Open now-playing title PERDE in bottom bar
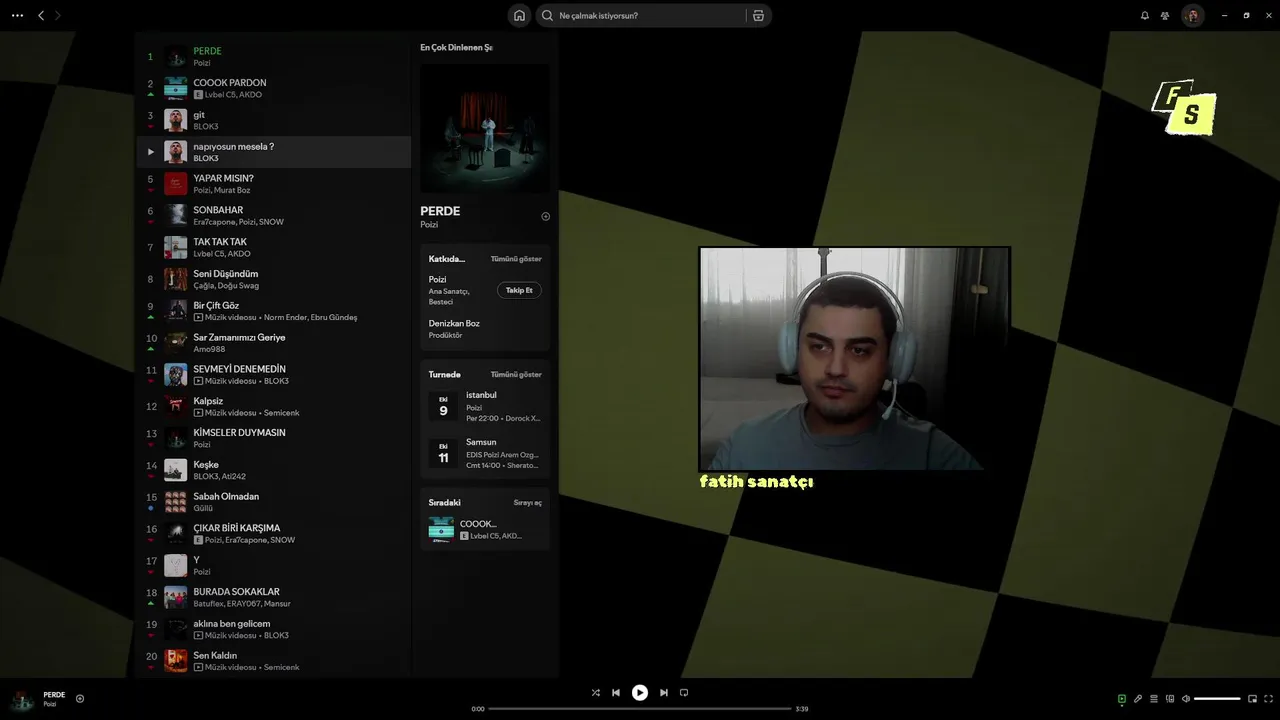1280x720 pixels. [54, 694]
